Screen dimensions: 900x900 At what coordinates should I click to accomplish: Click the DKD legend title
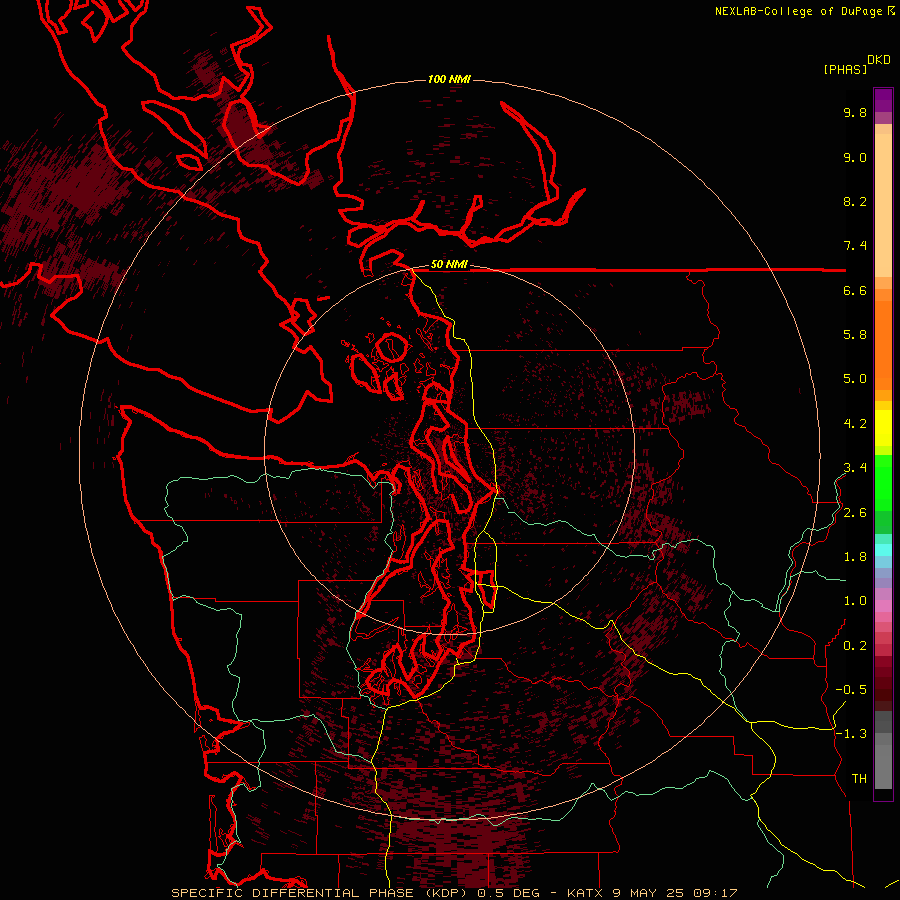[x=879, y=60]
